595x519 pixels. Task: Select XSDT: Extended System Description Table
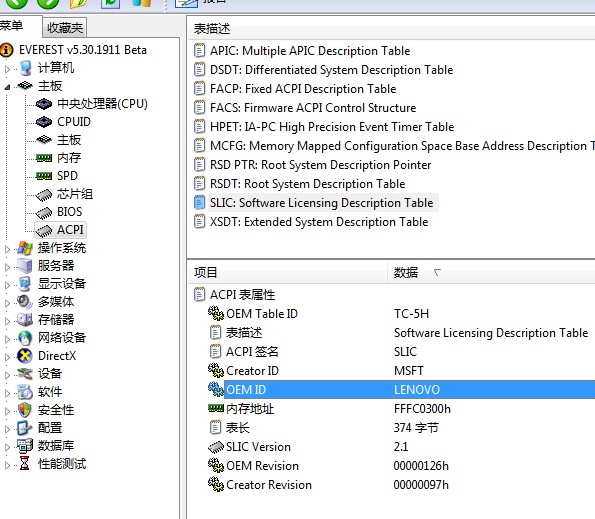(x=319, y=222)
